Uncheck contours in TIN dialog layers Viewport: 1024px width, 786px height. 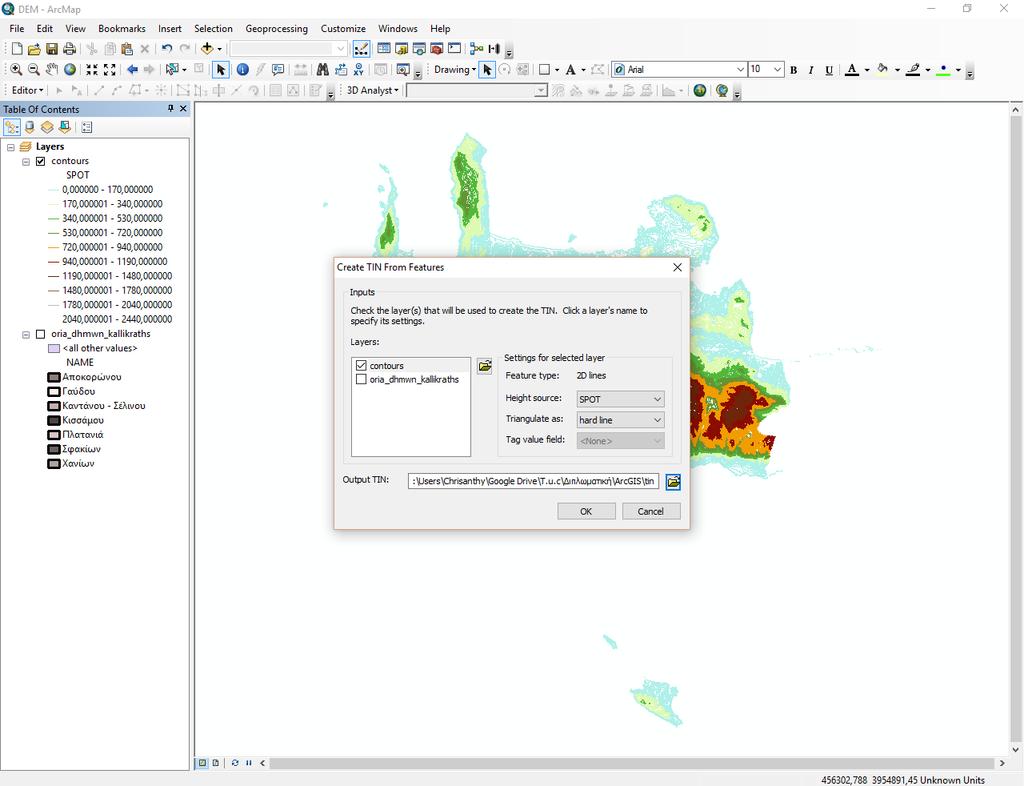tap(361, 366)
